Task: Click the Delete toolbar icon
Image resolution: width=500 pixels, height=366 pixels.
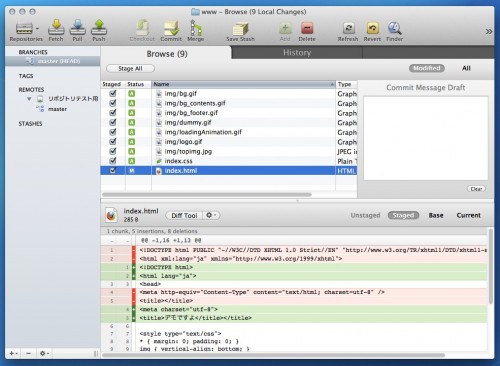Action: [x=307, y=28]
